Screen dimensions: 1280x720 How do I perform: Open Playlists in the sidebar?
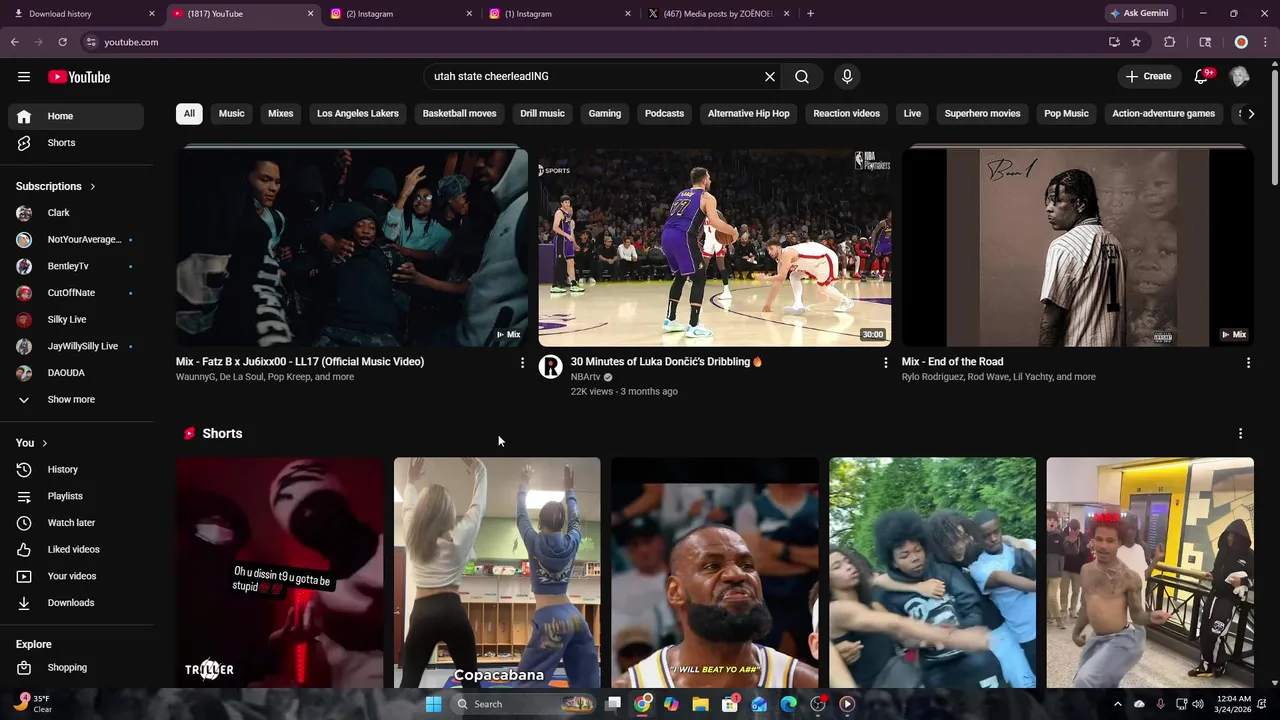(x=76, y=496)
